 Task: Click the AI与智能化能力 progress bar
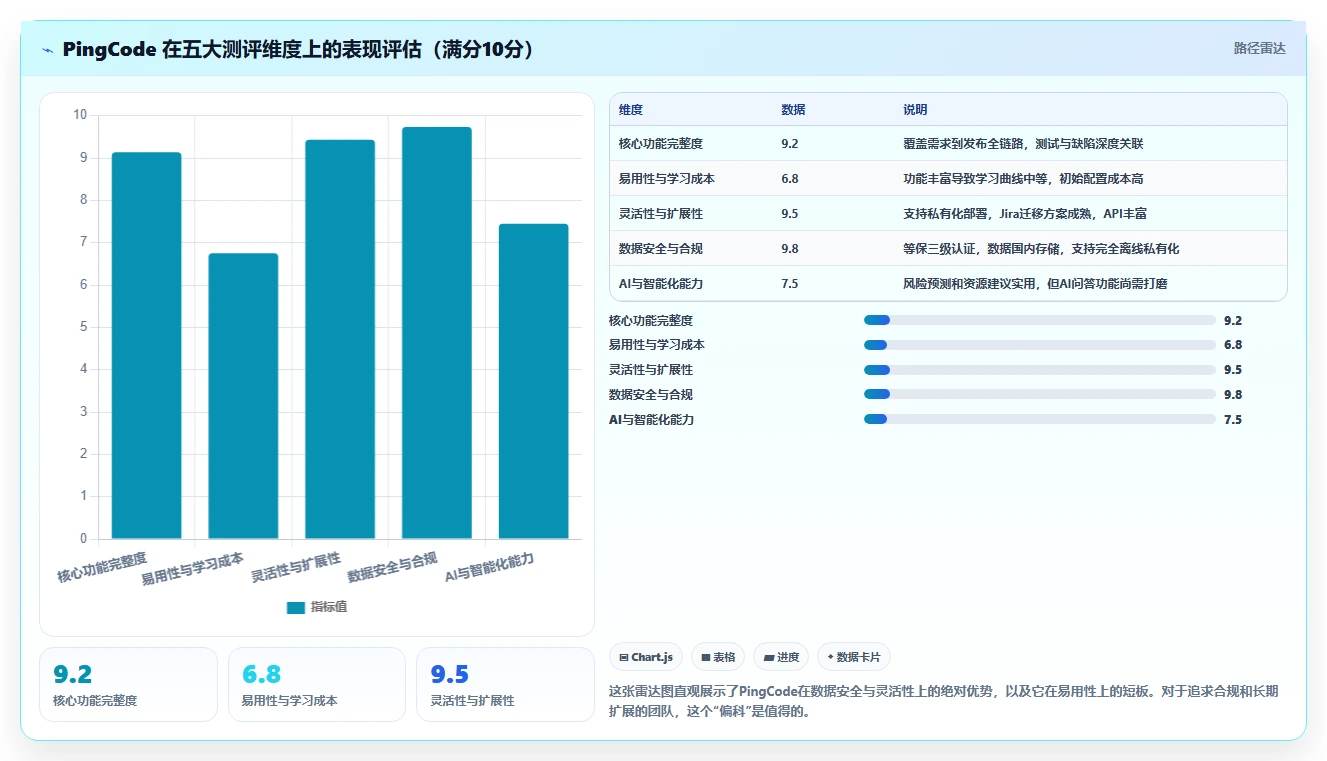click(1040, 419)
